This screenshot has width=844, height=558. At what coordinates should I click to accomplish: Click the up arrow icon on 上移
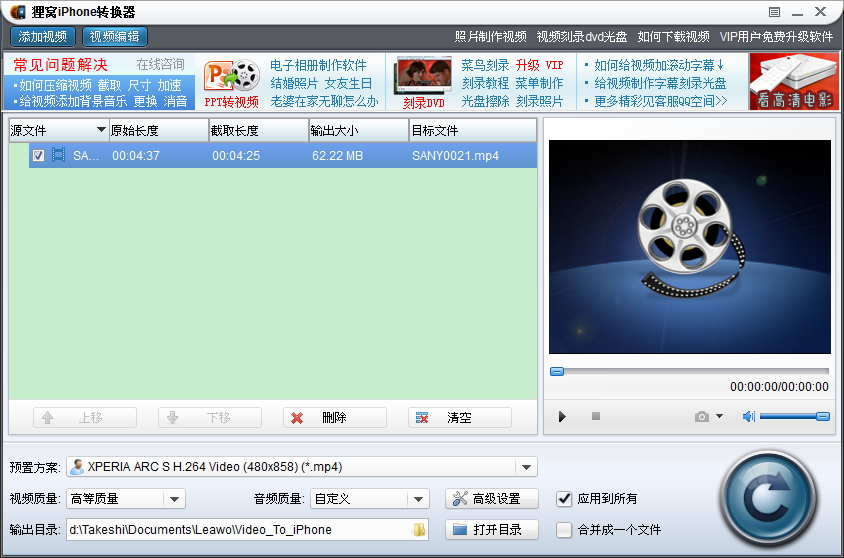47,418
